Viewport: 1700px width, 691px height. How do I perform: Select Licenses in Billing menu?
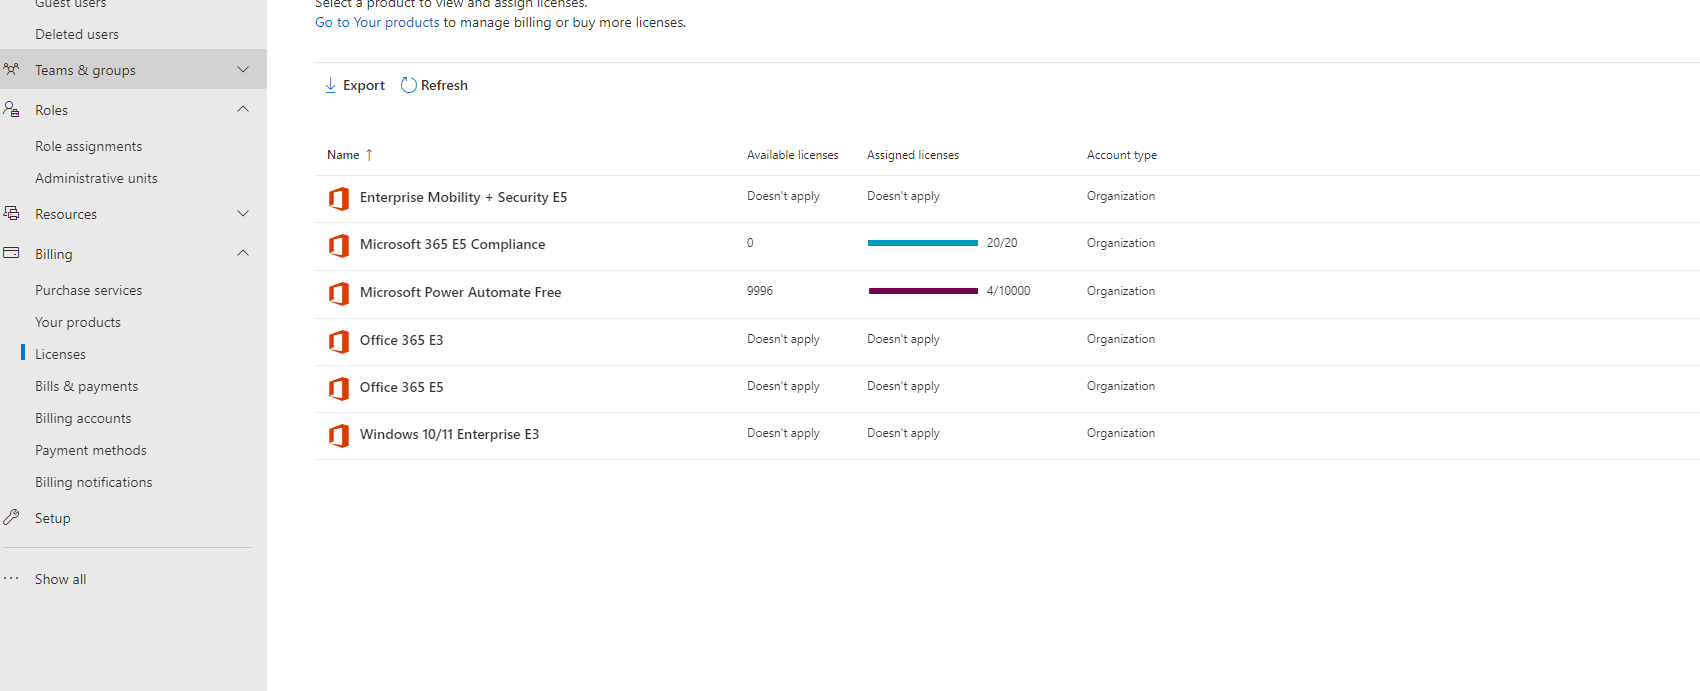(x=60, y=354)
